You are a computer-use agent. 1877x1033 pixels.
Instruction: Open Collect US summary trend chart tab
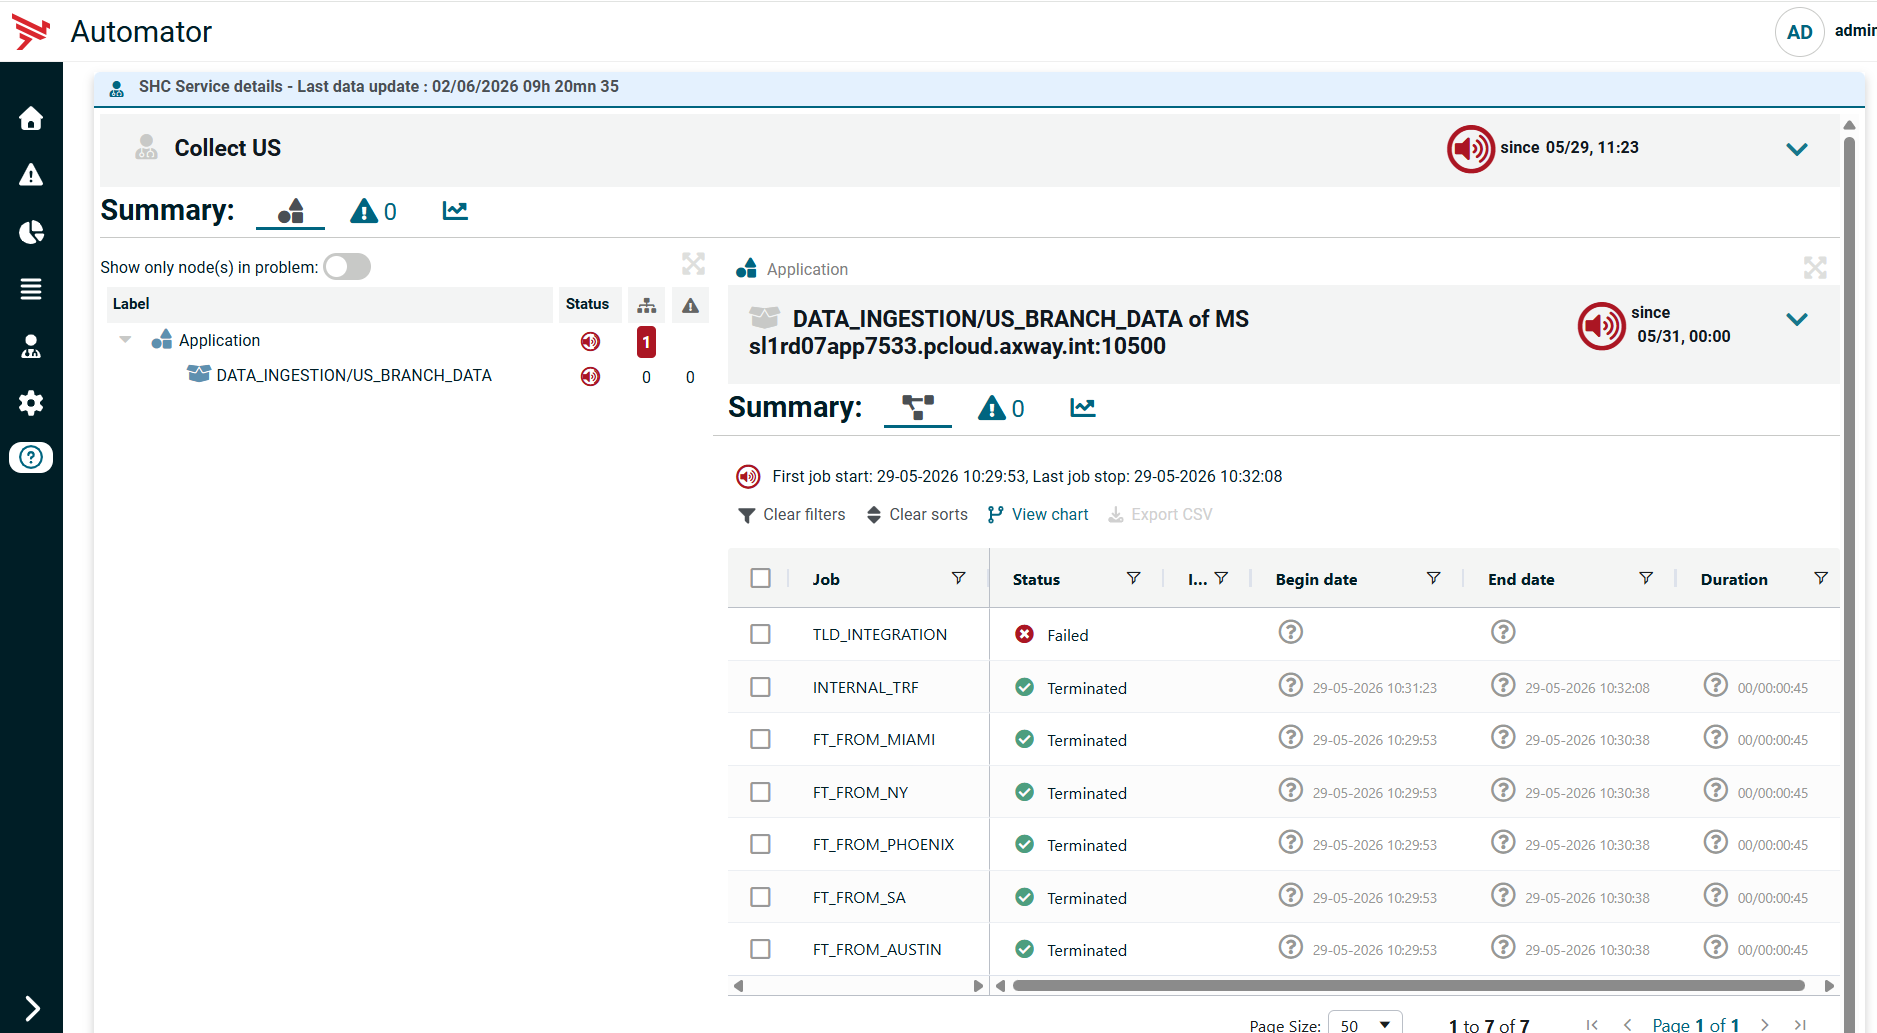point(455,210)
